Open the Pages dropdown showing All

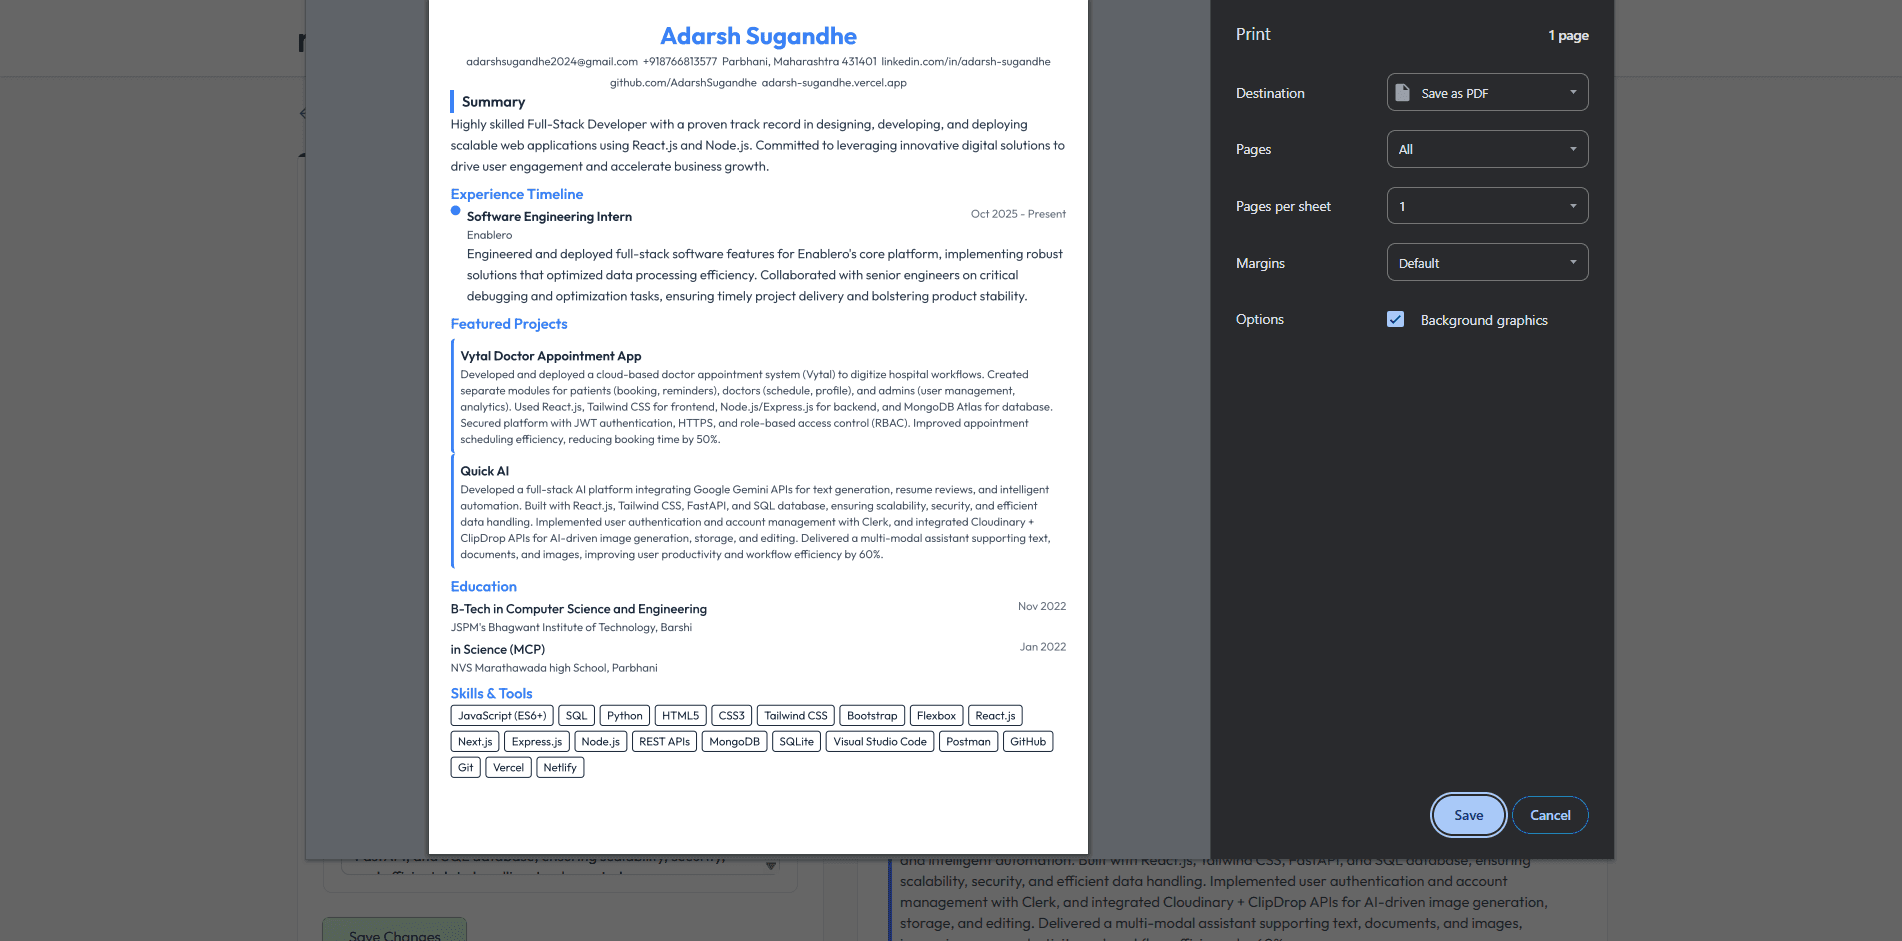[x=1487, y=149]
